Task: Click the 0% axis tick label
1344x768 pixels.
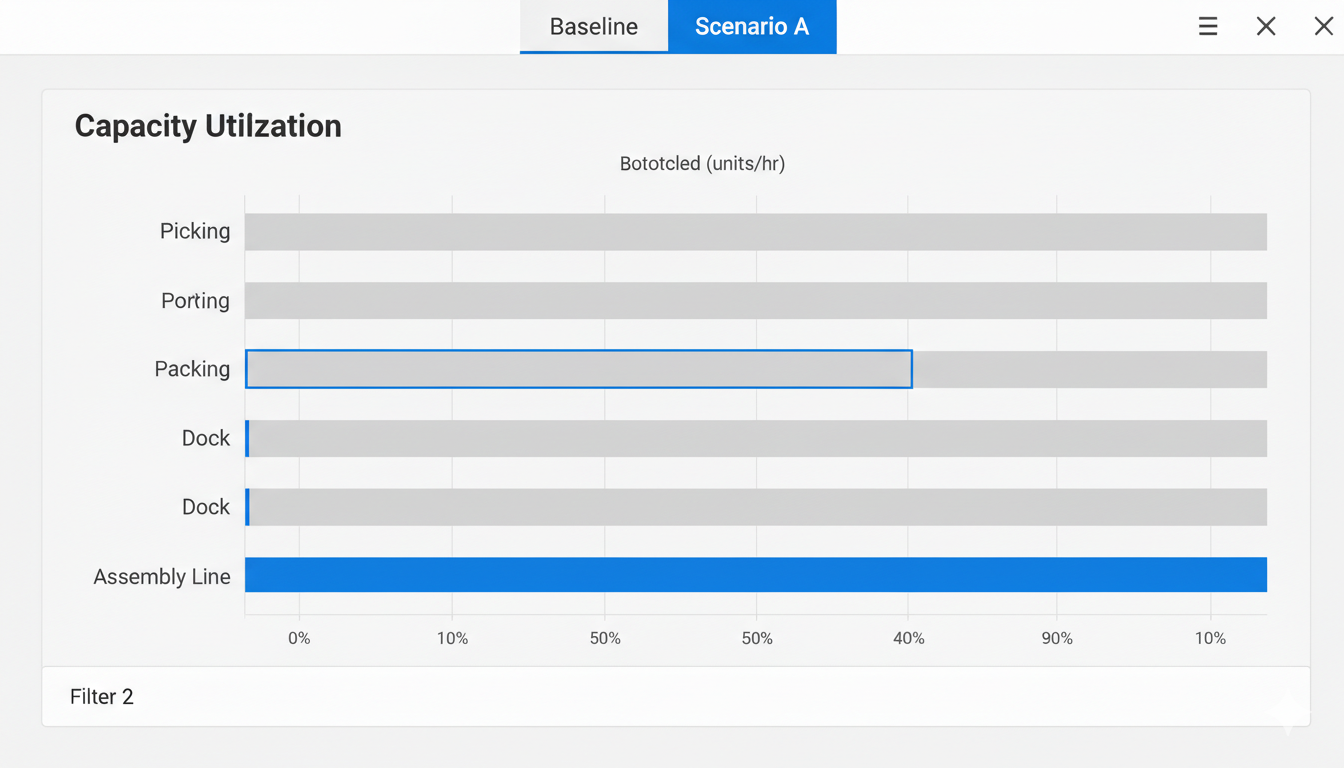Action: point(299,637)
